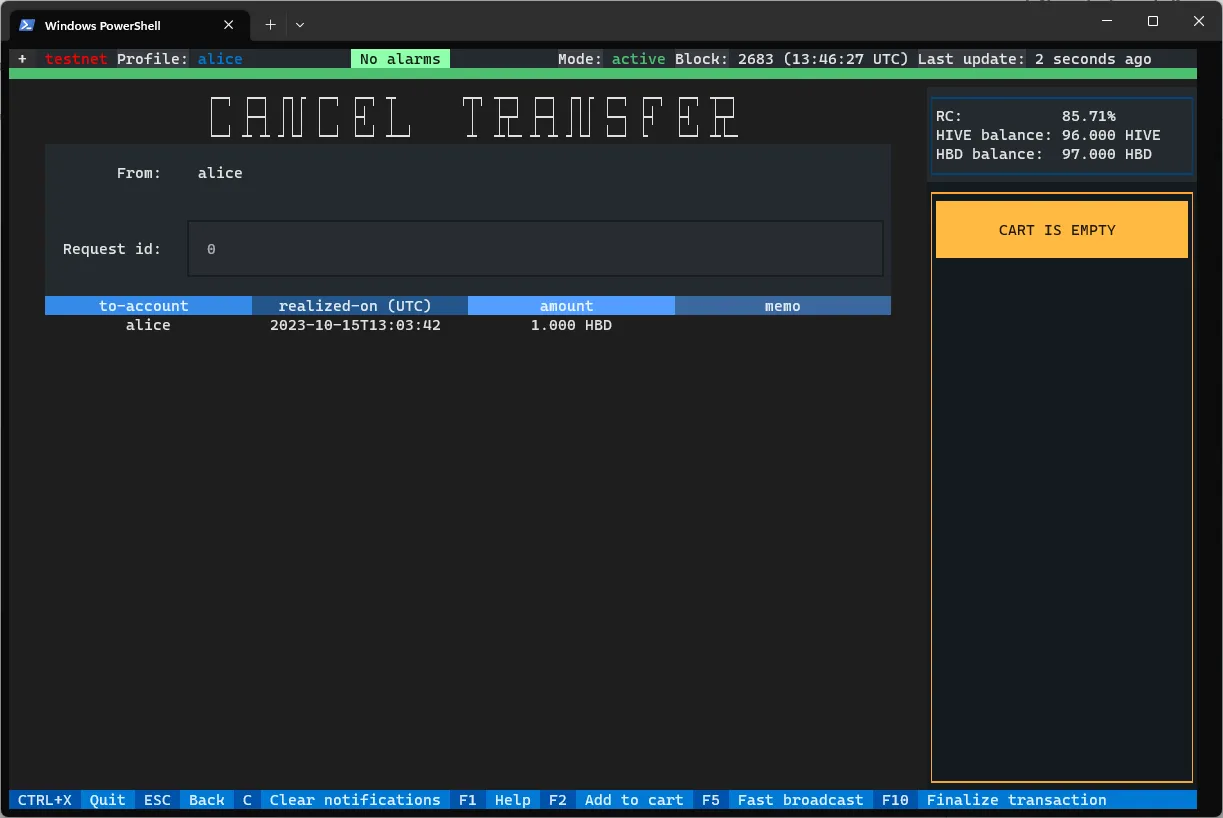
Task: Minimize the PowerShell window
Action: point(1106,21)
